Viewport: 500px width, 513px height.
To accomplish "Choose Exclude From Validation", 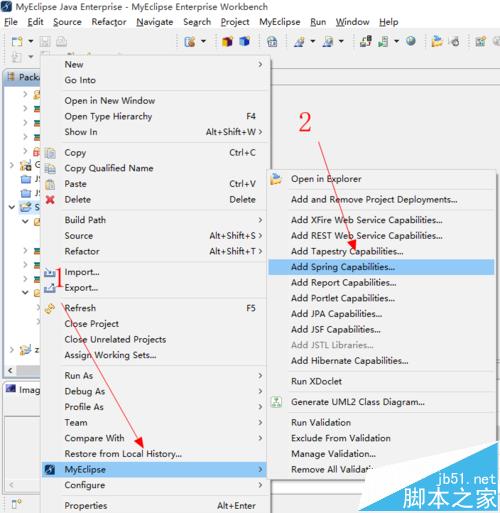I will 381,438.
